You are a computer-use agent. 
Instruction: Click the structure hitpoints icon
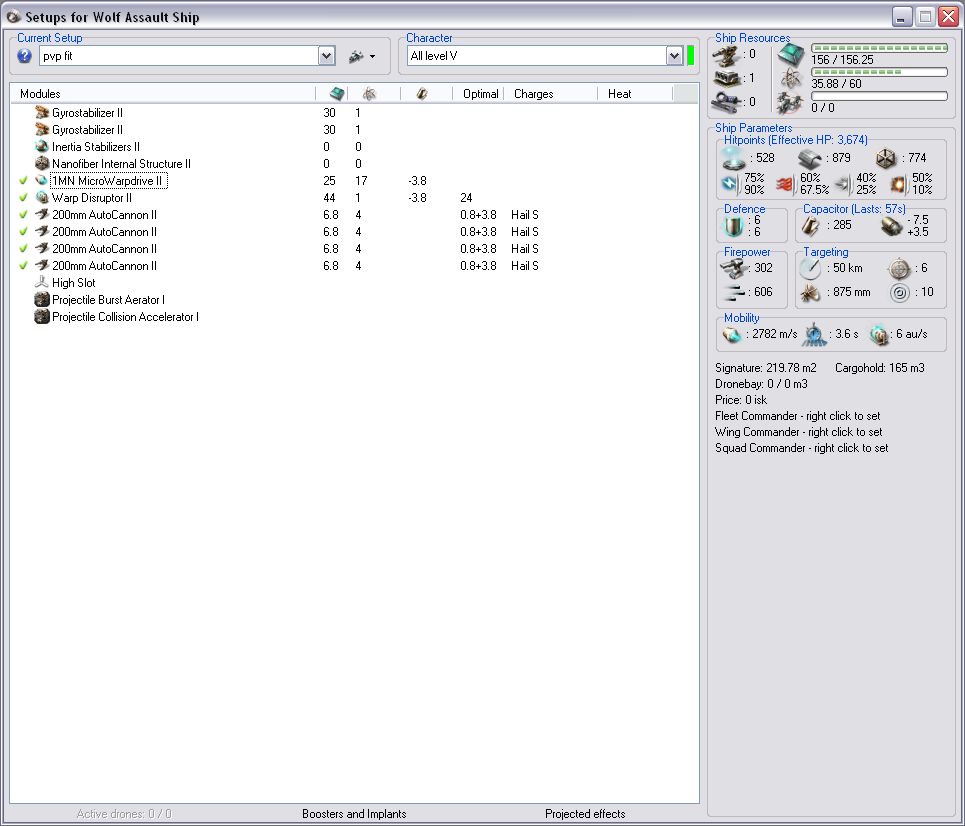885,157
